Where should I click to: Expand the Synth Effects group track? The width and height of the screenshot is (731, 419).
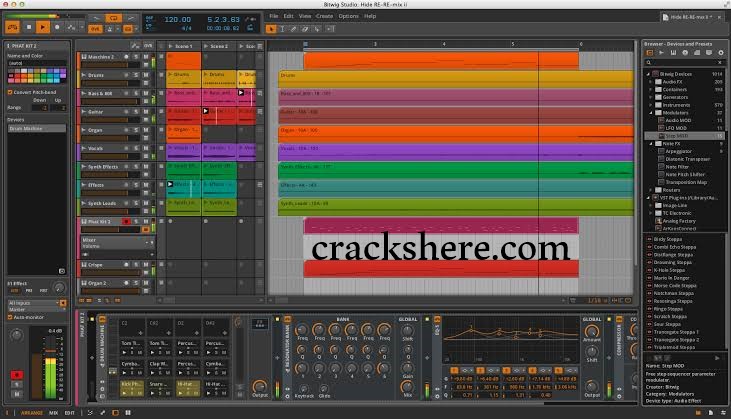pyautogui.click(x=83, y=166)
